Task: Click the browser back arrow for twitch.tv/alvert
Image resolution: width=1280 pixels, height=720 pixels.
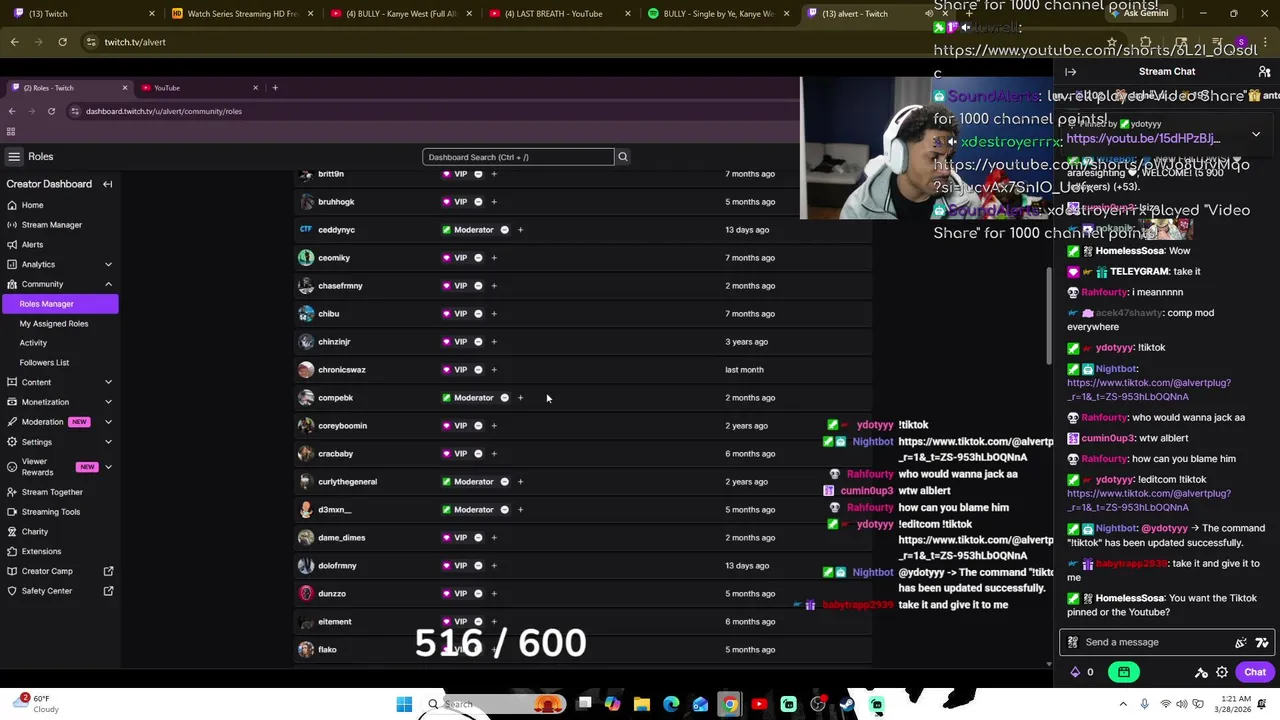Action: [14, 42]
